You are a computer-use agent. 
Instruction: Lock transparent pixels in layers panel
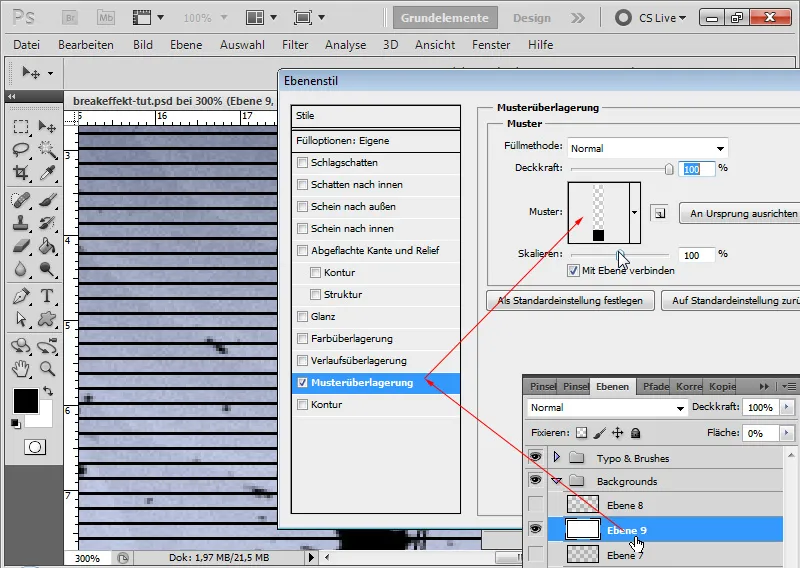tap(581, 433)
